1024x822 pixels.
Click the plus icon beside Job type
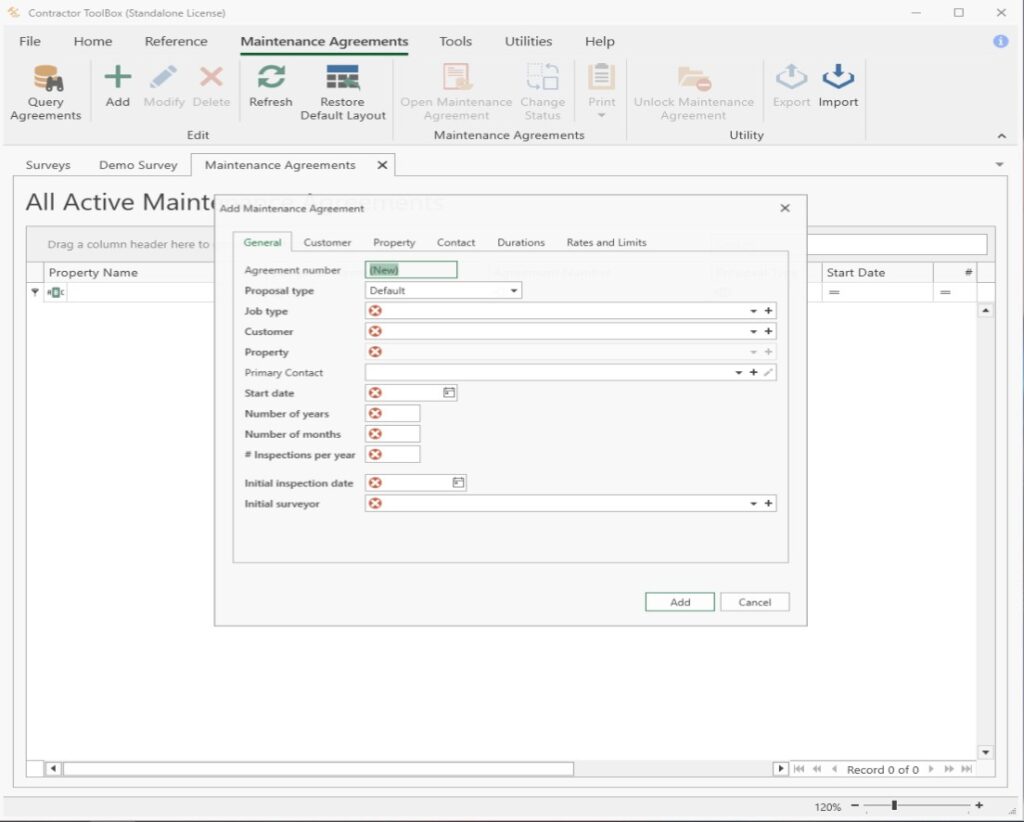click(x=768, y=311)
